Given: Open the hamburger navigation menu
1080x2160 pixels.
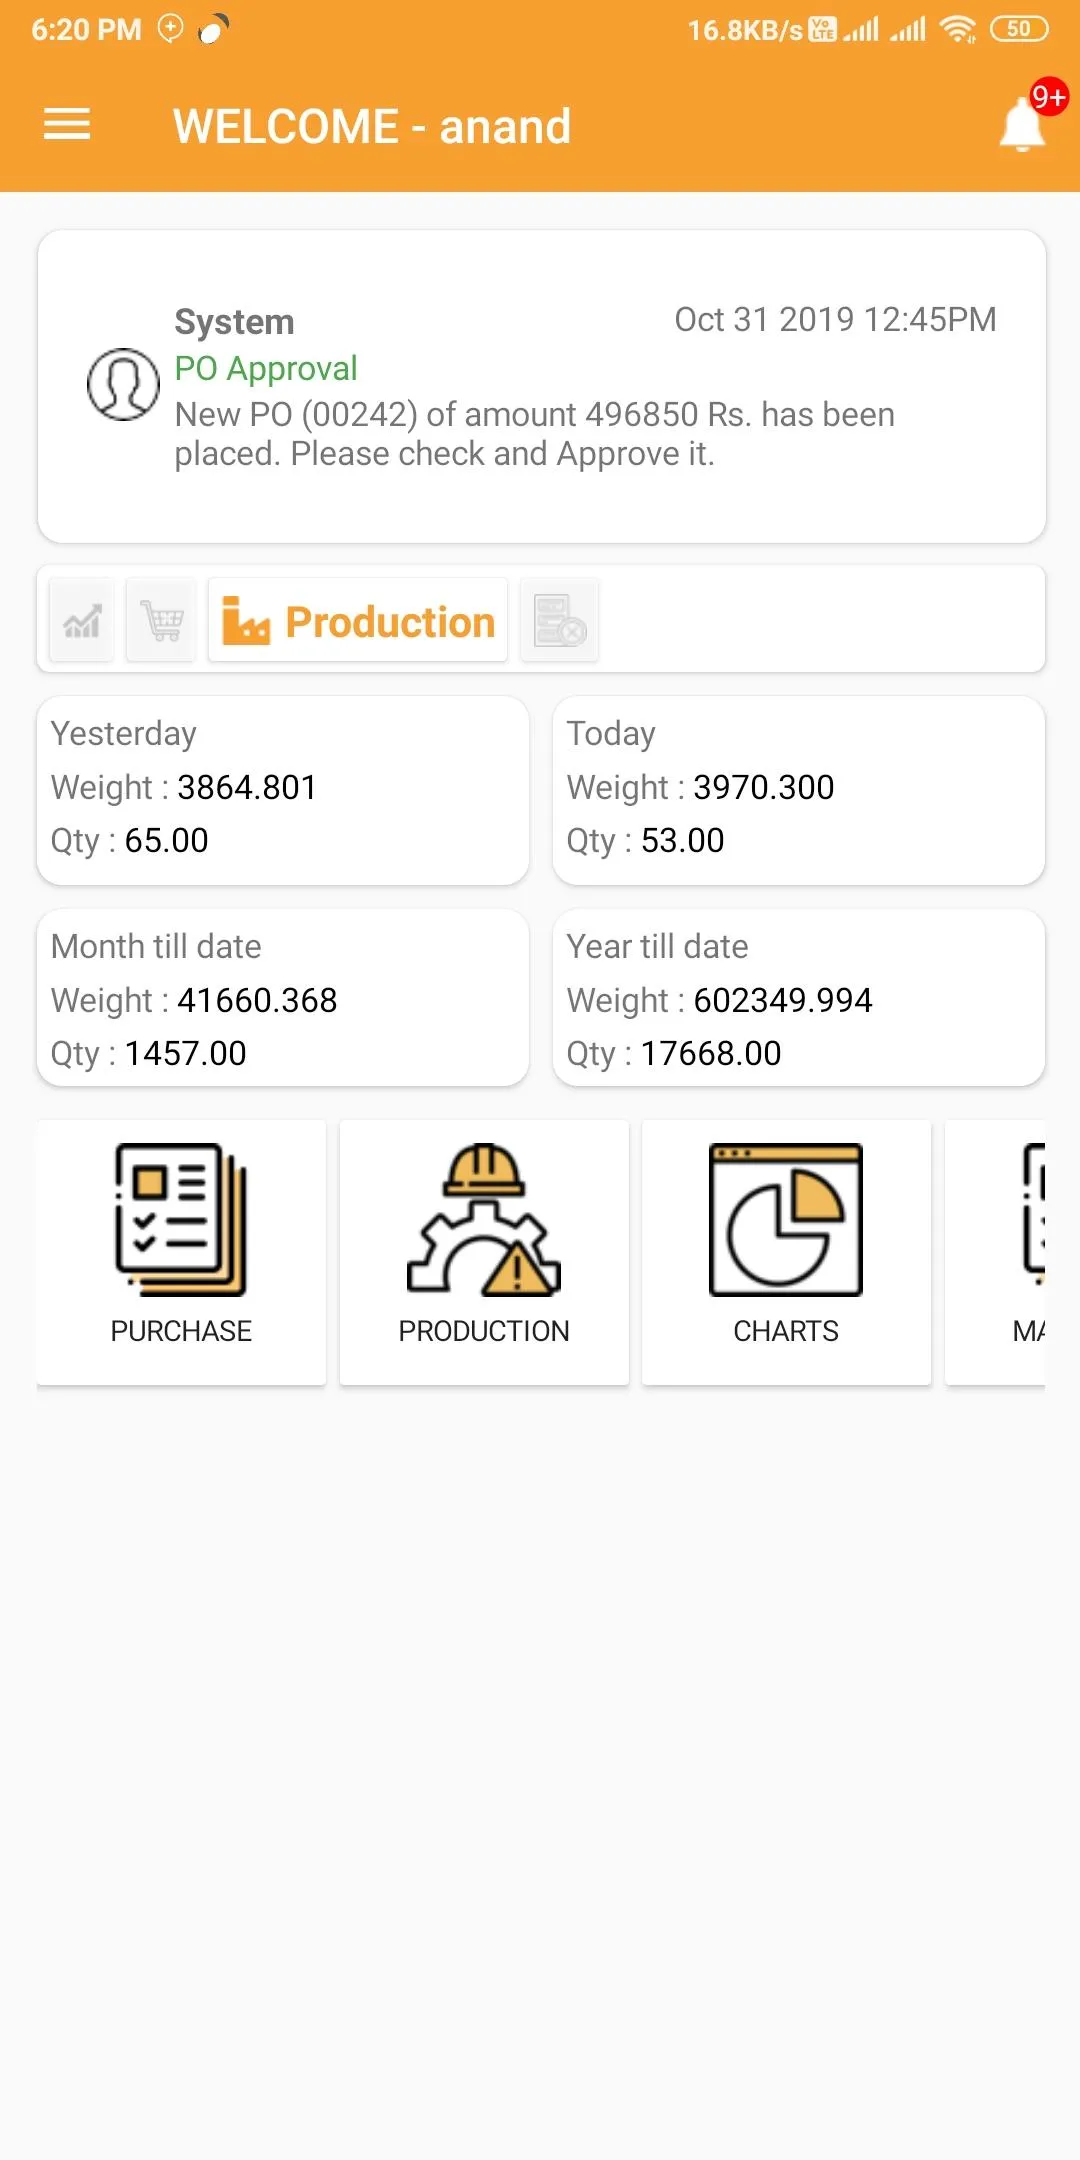Looking at the screenshot, I should (x=67, y=125).
